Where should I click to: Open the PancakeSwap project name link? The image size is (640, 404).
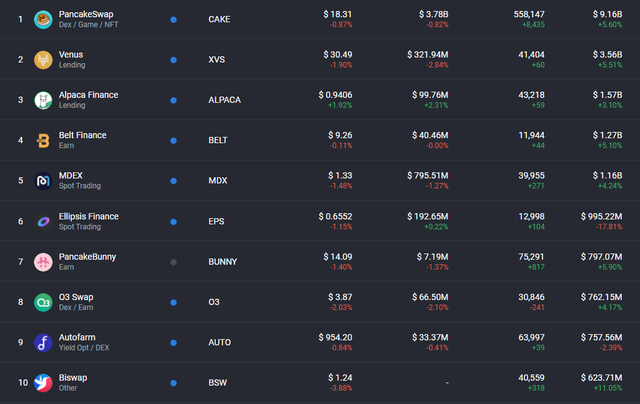coord(86,14)
